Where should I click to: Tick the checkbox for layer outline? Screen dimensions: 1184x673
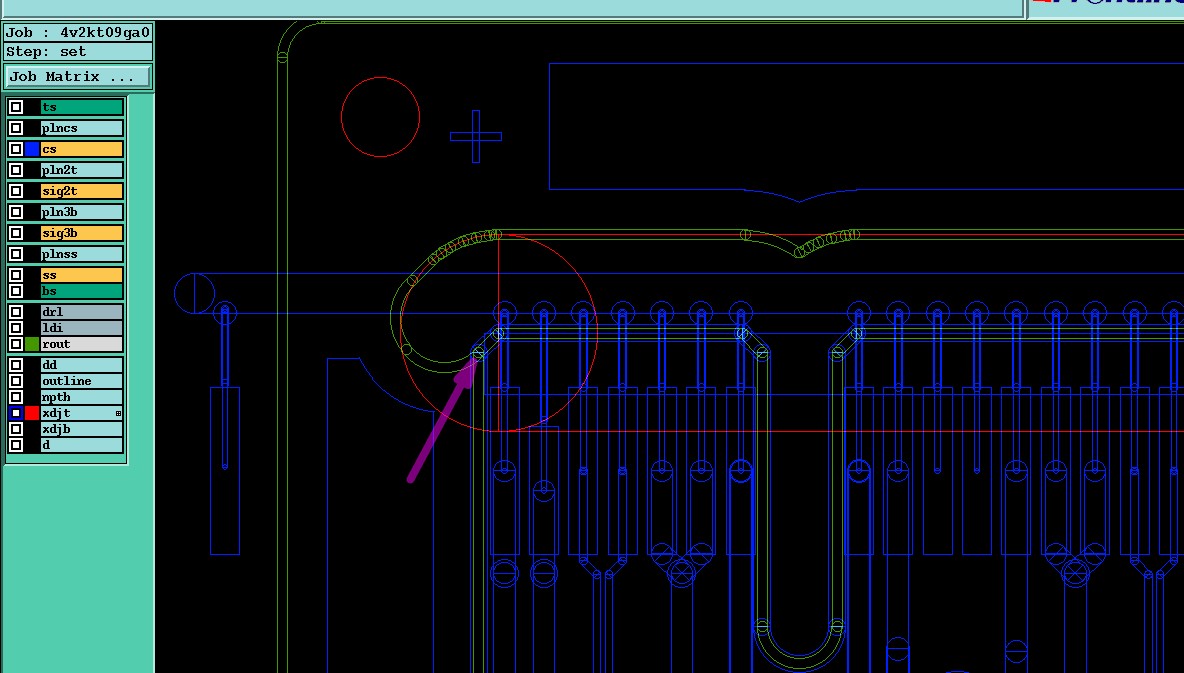16,381
